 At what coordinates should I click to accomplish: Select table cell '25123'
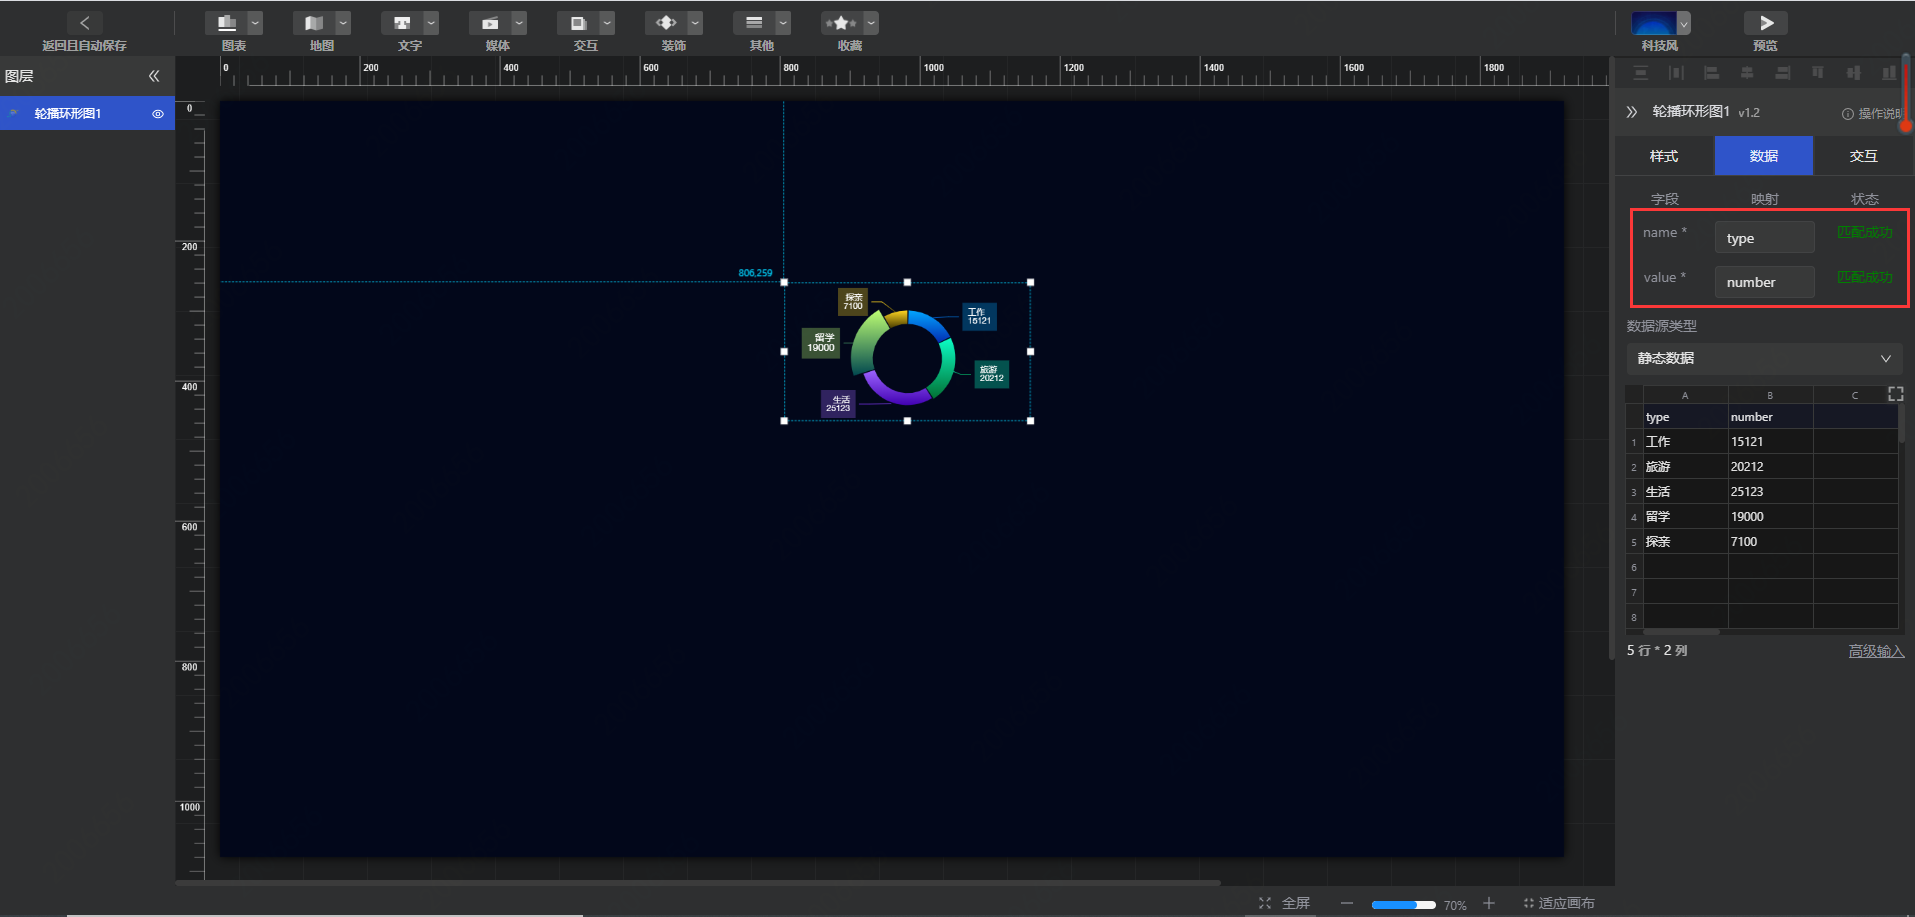coord(1771,491)
